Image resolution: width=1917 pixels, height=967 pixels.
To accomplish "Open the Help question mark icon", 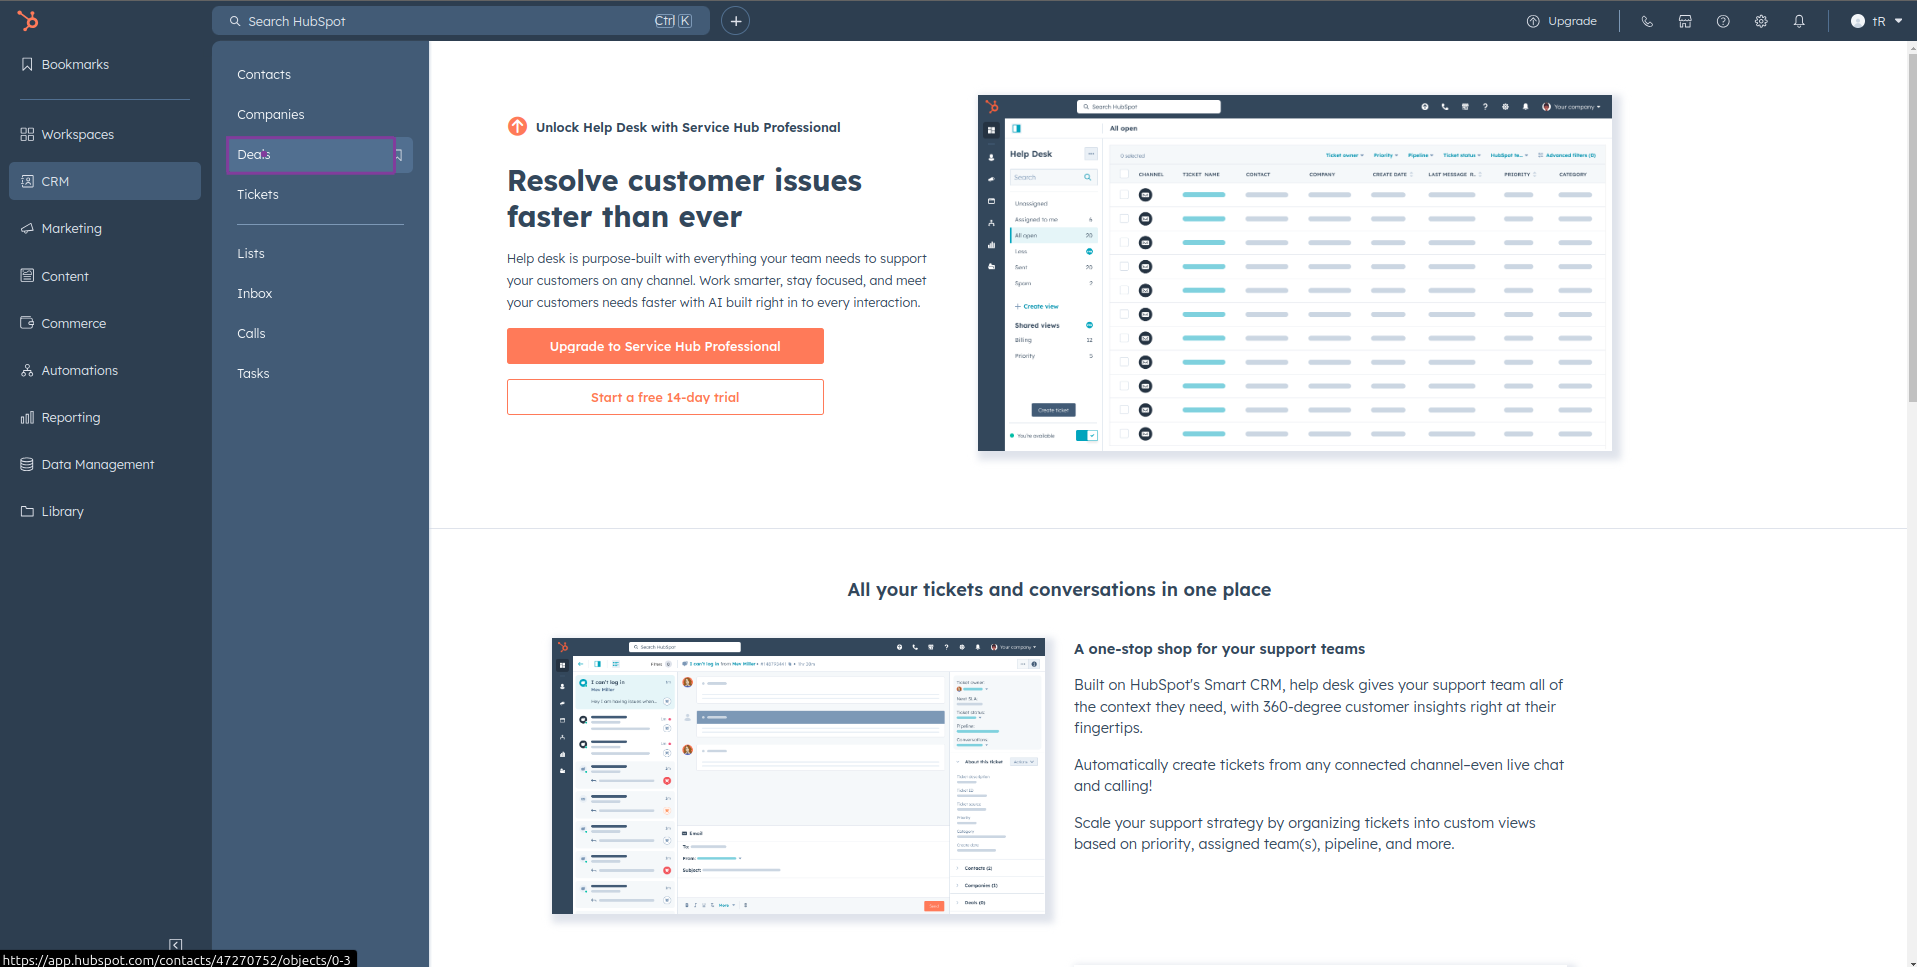I will coord(1723,21).
